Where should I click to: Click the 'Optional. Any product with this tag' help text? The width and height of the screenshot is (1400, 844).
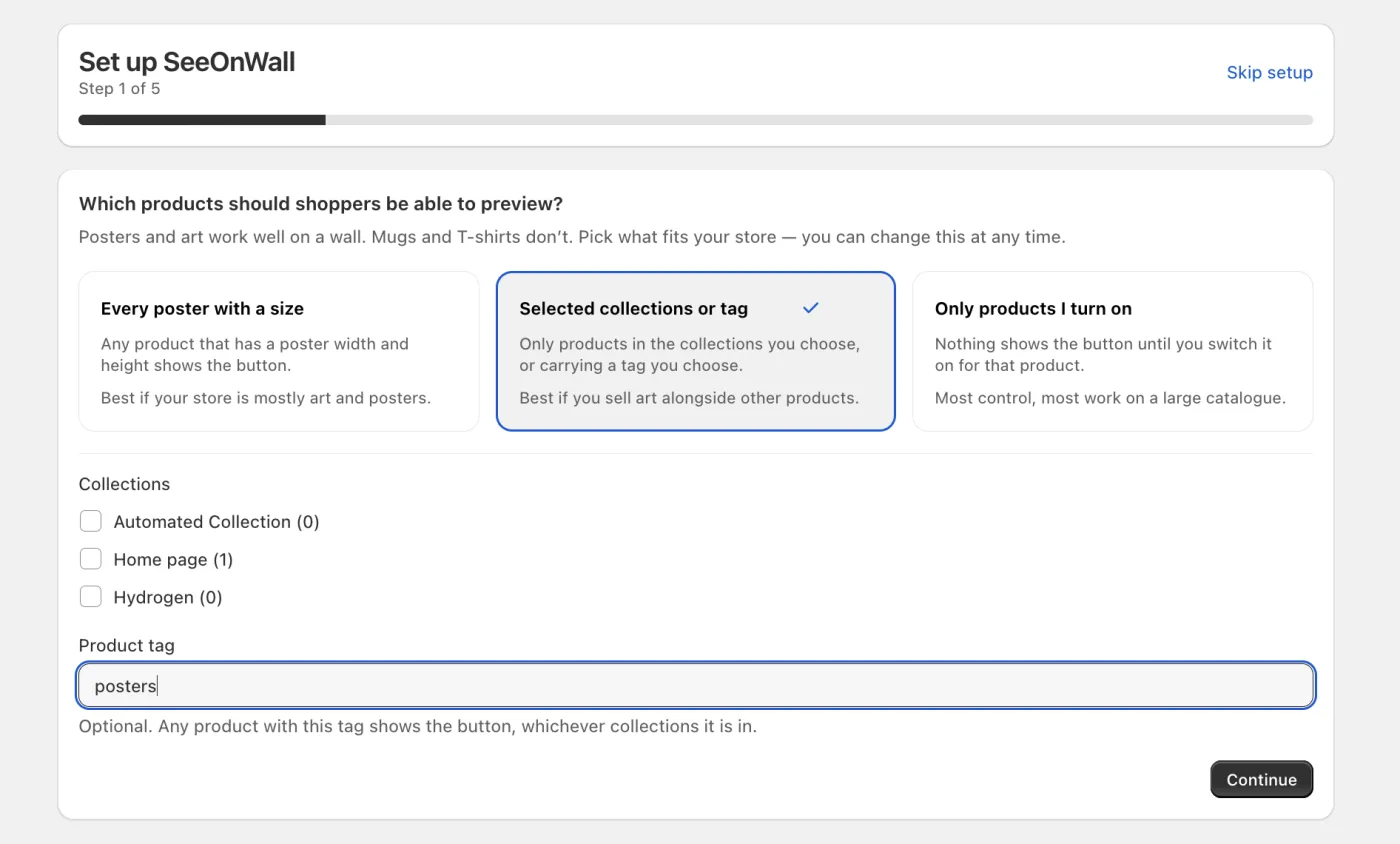pos(418,726)
